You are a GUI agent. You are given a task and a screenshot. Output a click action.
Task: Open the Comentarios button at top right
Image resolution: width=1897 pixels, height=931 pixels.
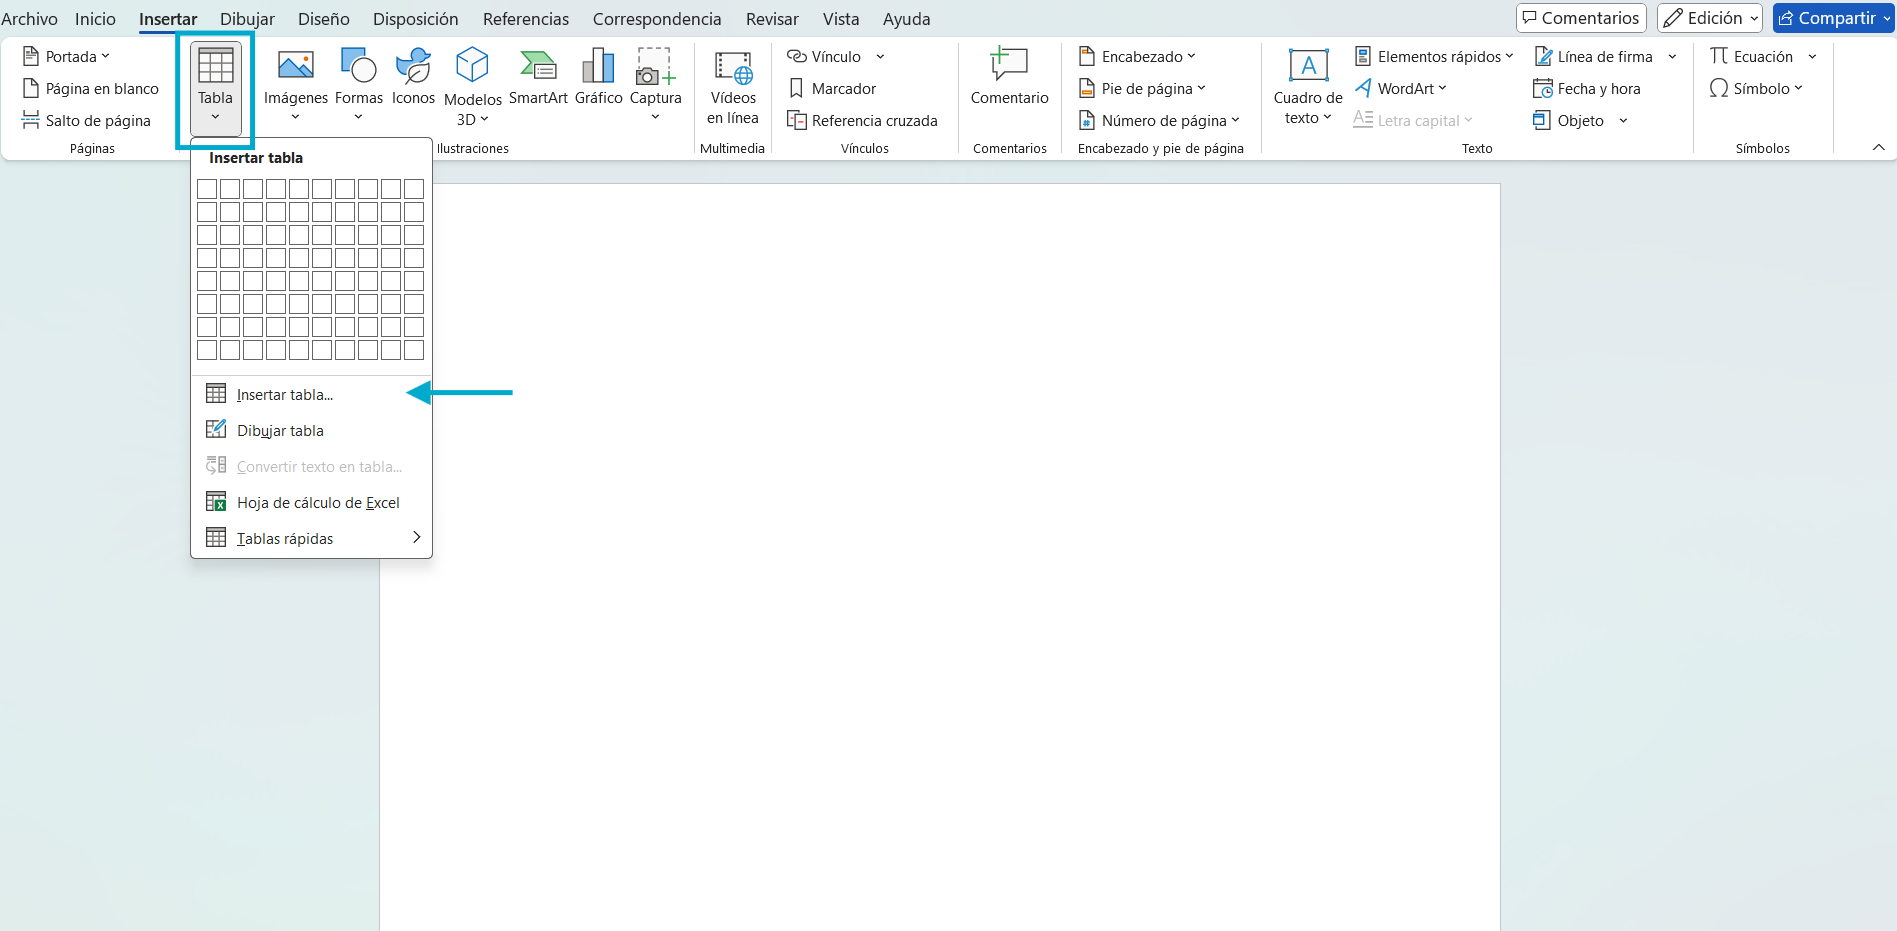[1580, 18]
